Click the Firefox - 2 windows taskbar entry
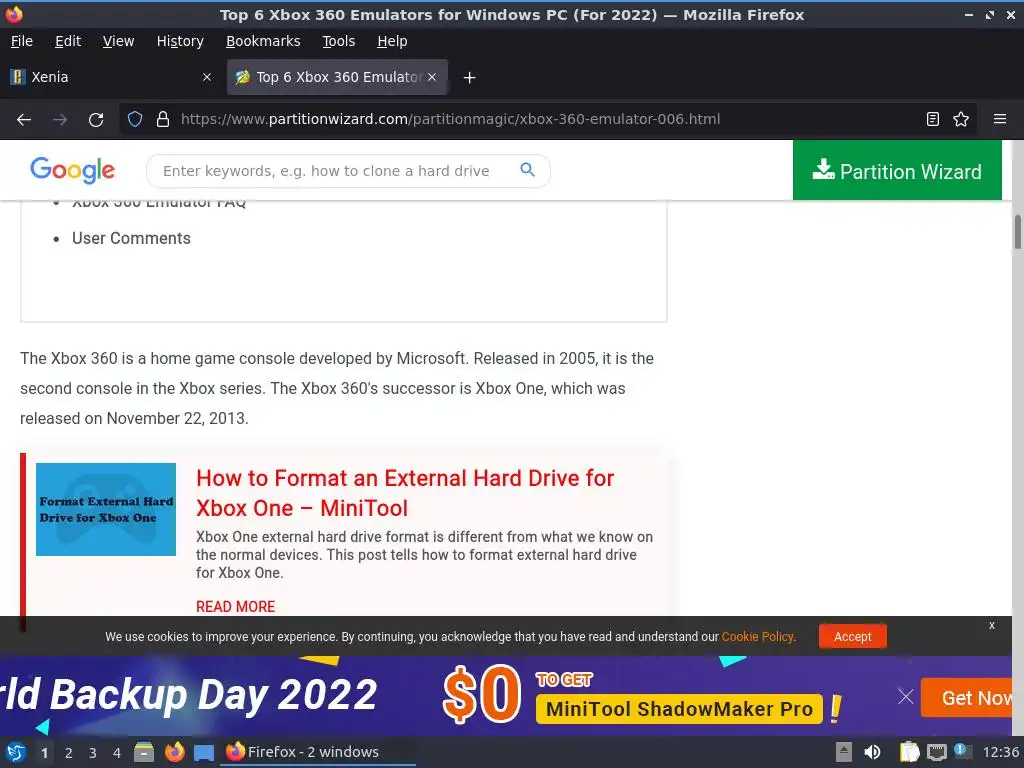 [x=318, y=752]
